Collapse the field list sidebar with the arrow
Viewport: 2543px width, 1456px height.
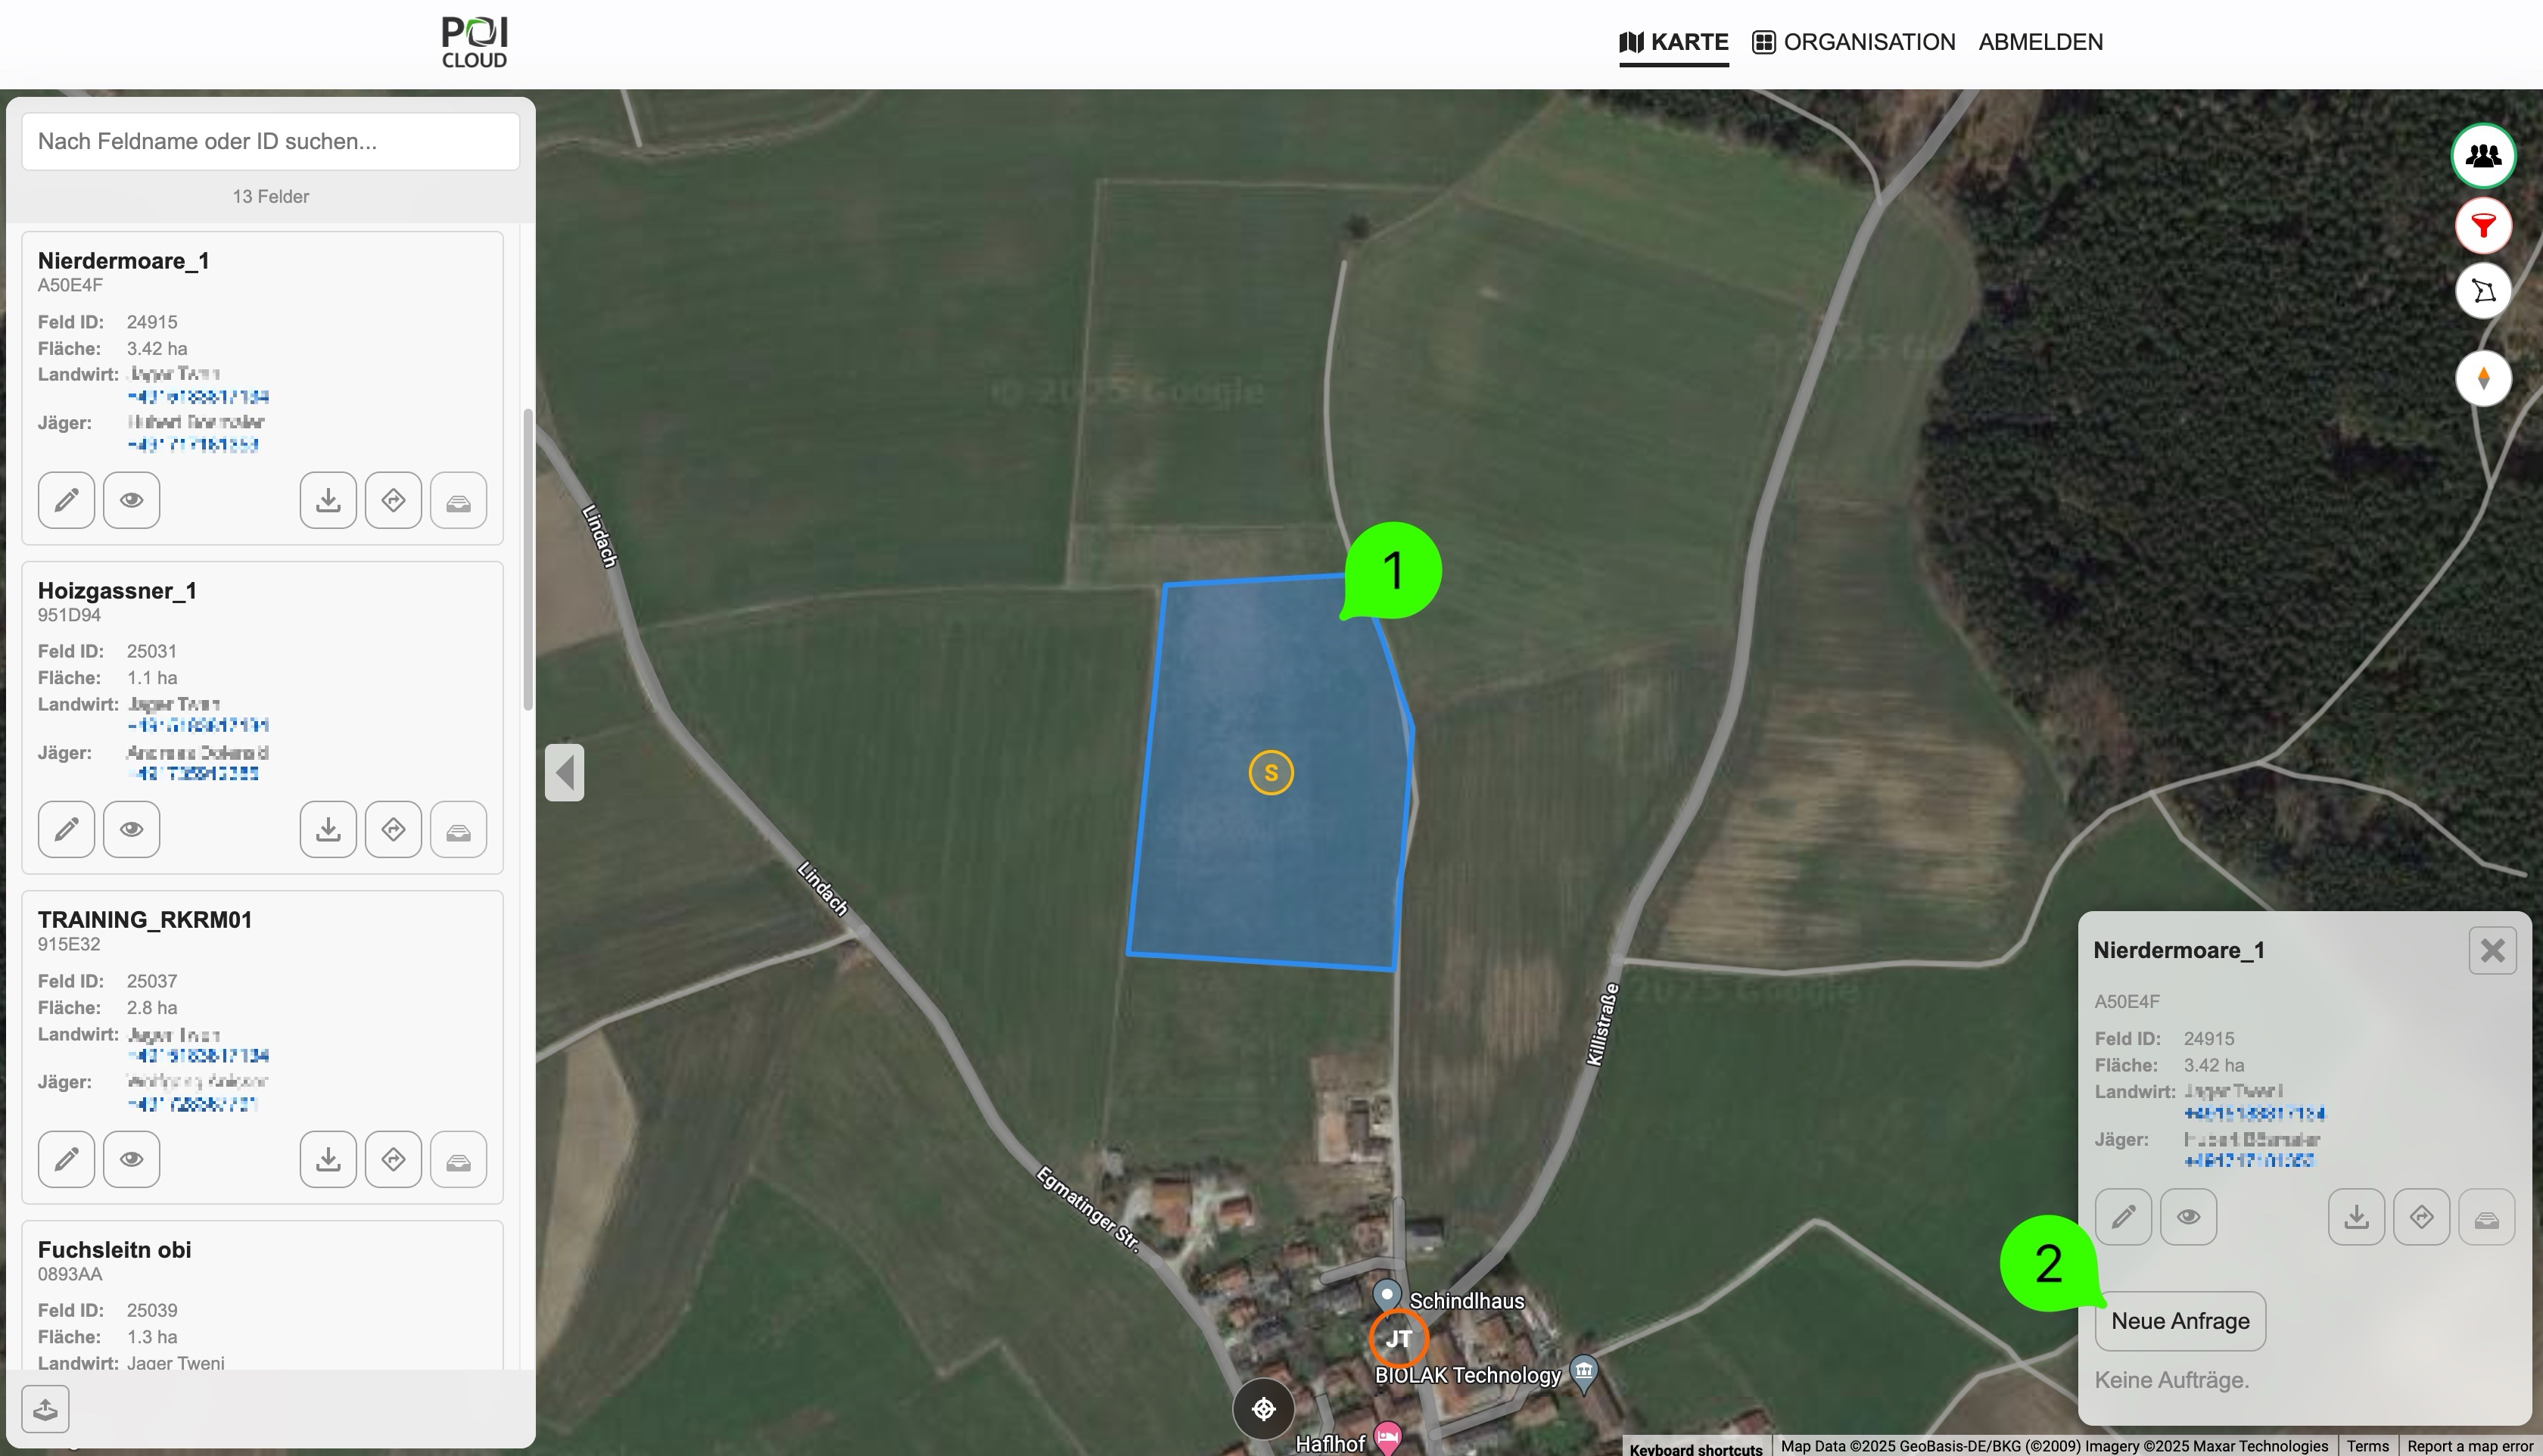coord(565,772)
